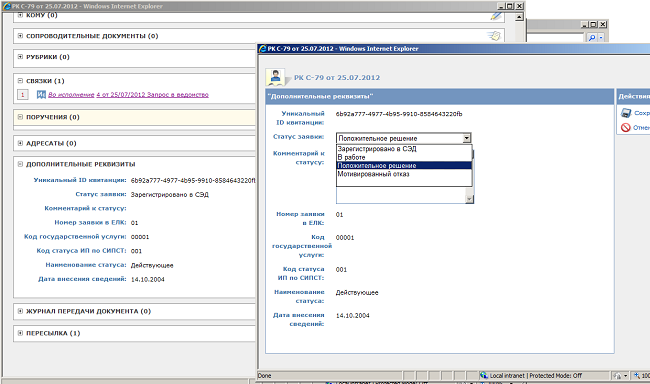This screenshot has width=650, height=384.
Task: Click the user avatar icon beside РК С-79 heading
Action: point(275,77)
